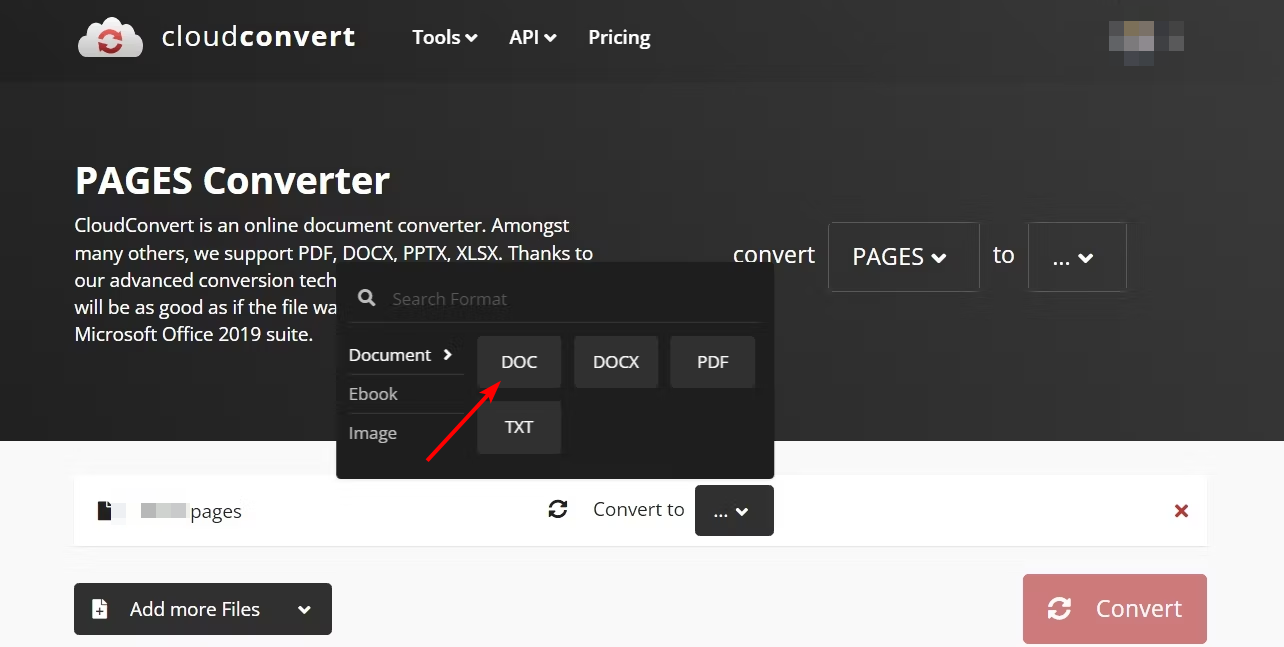The height and width of the screenshot is (647, 1284).
Task: Select the Image format category
Action: pos(373,433)
